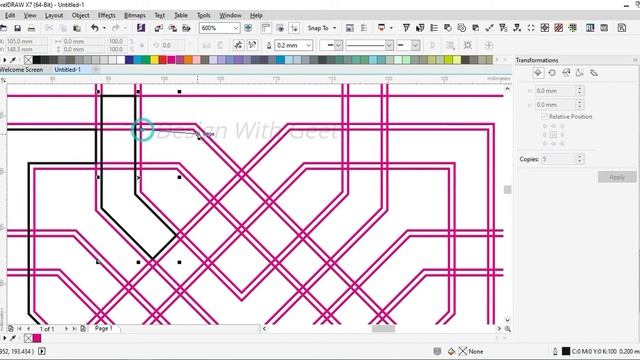Select the Rotate tab in Transformations
The width and height of the screenshot is (640, 360).
(552, 73)
